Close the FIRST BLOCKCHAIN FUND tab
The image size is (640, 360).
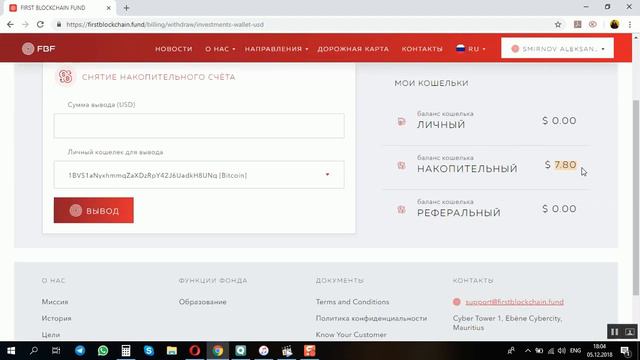pos(109,8)
